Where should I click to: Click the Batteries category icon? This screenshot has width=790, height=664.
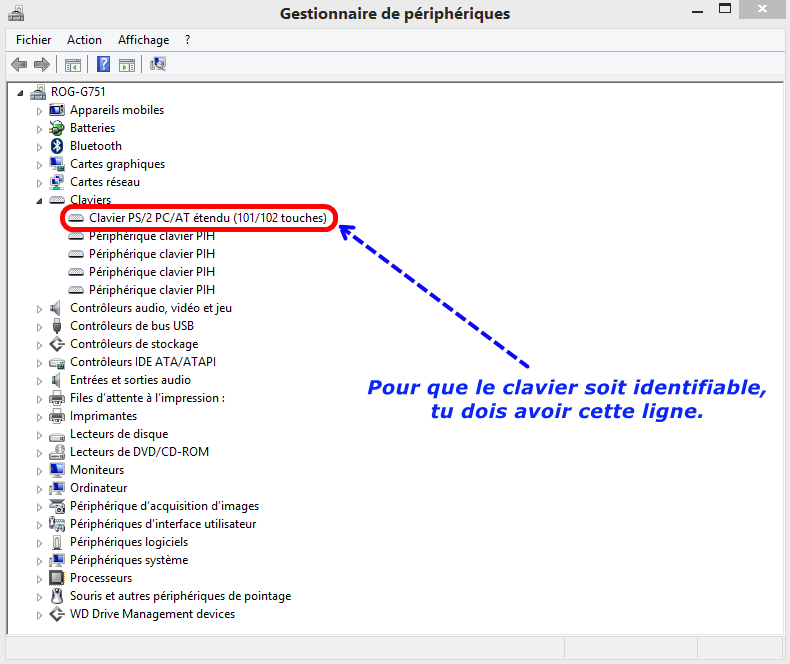coord(57,128)
